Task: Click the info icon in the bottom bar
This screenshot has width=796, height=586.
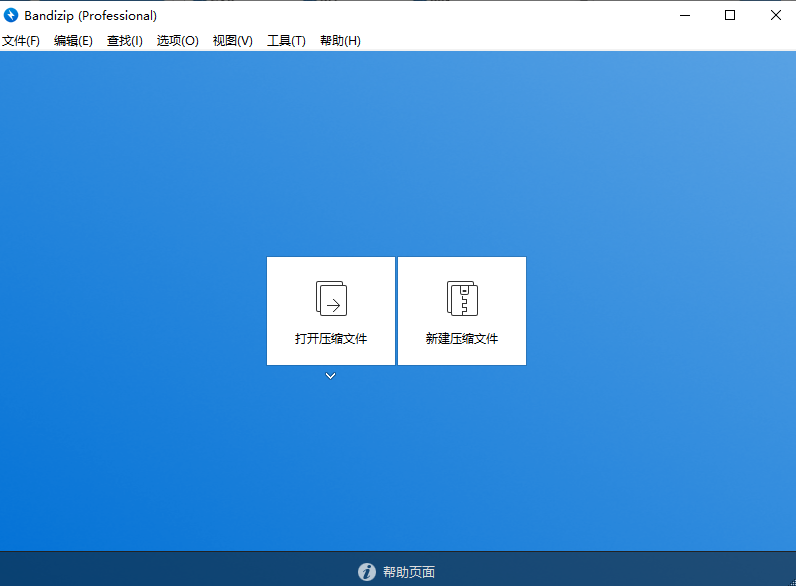Action: point(367,572)
